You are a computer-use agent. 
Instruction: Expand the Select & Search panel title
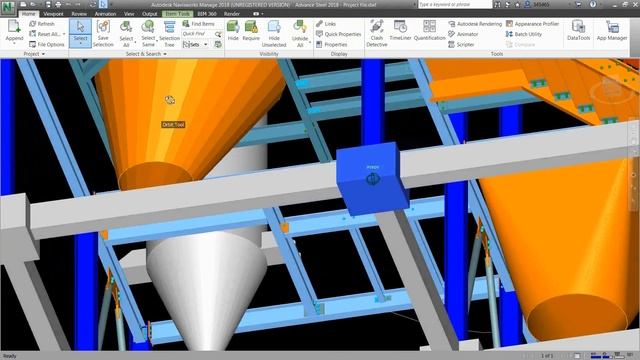[x=146, y=54]
